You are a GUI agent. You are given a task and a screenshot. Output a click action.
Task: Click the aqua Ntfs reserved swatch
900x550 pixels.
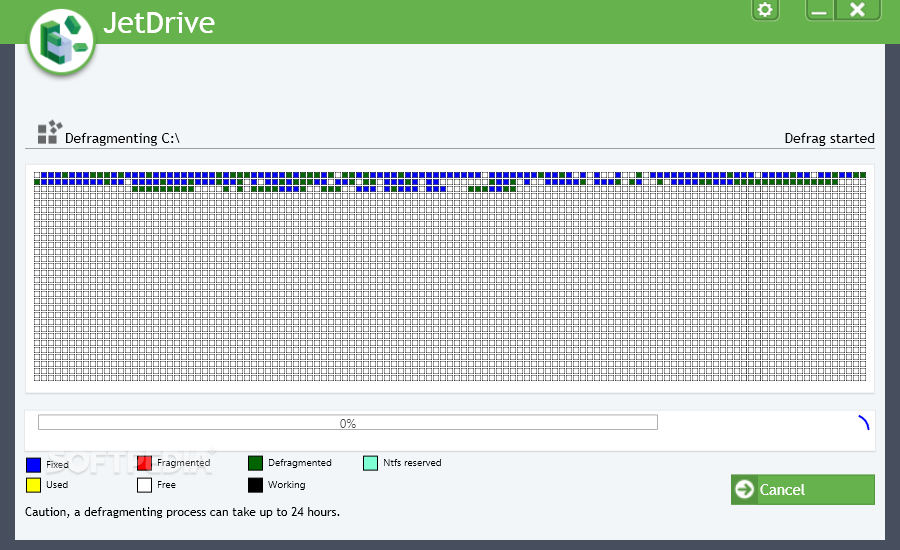[370, 463]
